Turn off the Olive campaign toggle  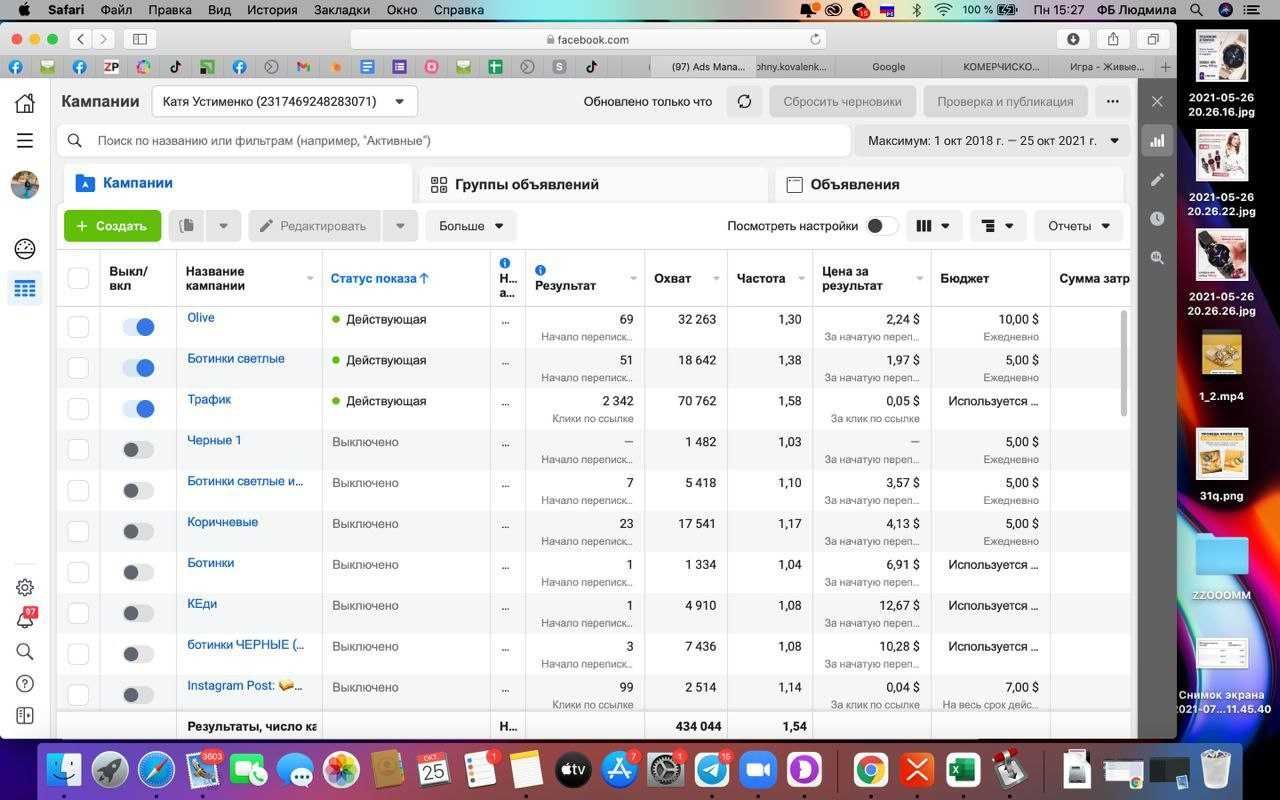138,327
